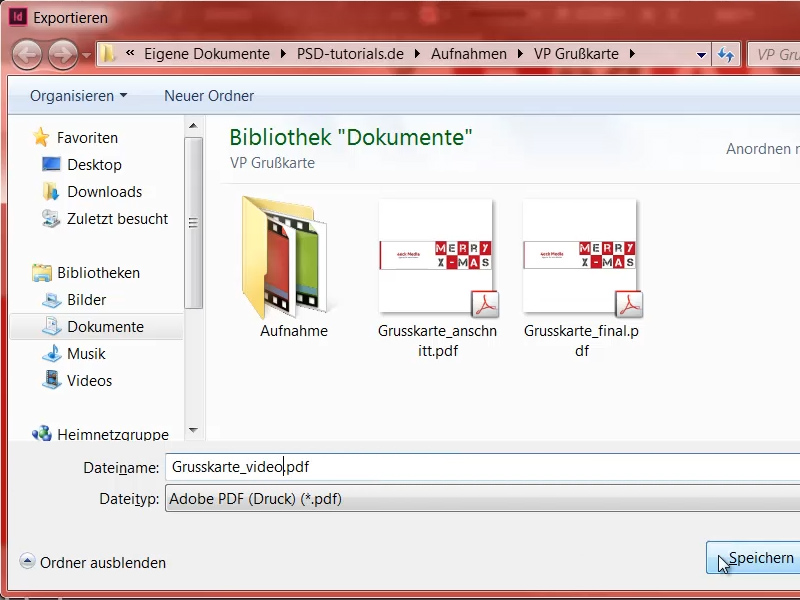Click navigation pane scrollbar down arrow
800x600 pixels.
coord(193,431)
